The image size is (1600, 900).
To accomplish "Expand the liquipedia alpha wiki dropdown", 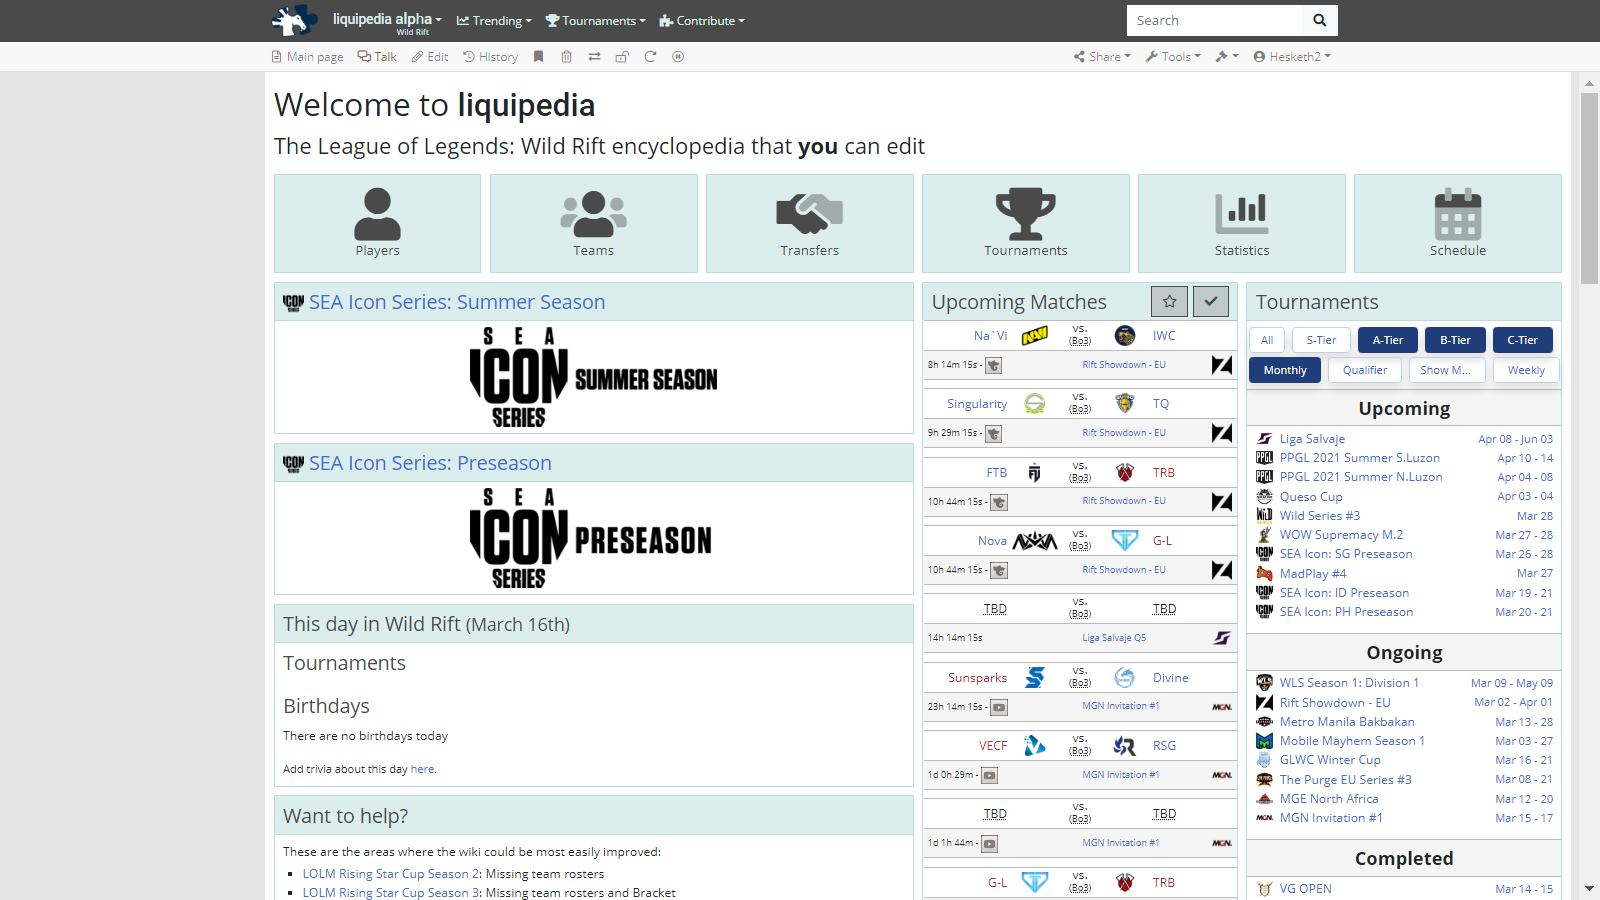I will coord(387,20).
